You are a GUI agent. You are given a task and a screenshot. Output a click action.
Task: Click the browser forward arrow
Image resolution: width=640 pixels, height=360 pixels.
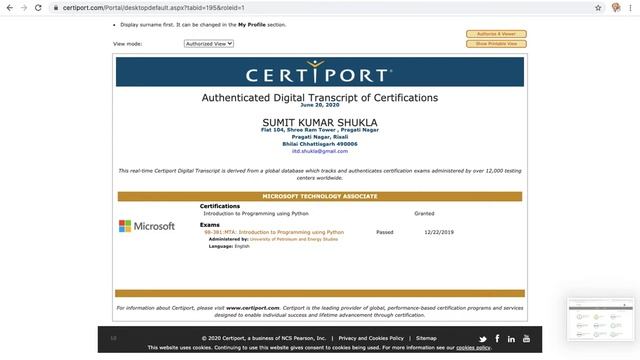tap(24, 8)
